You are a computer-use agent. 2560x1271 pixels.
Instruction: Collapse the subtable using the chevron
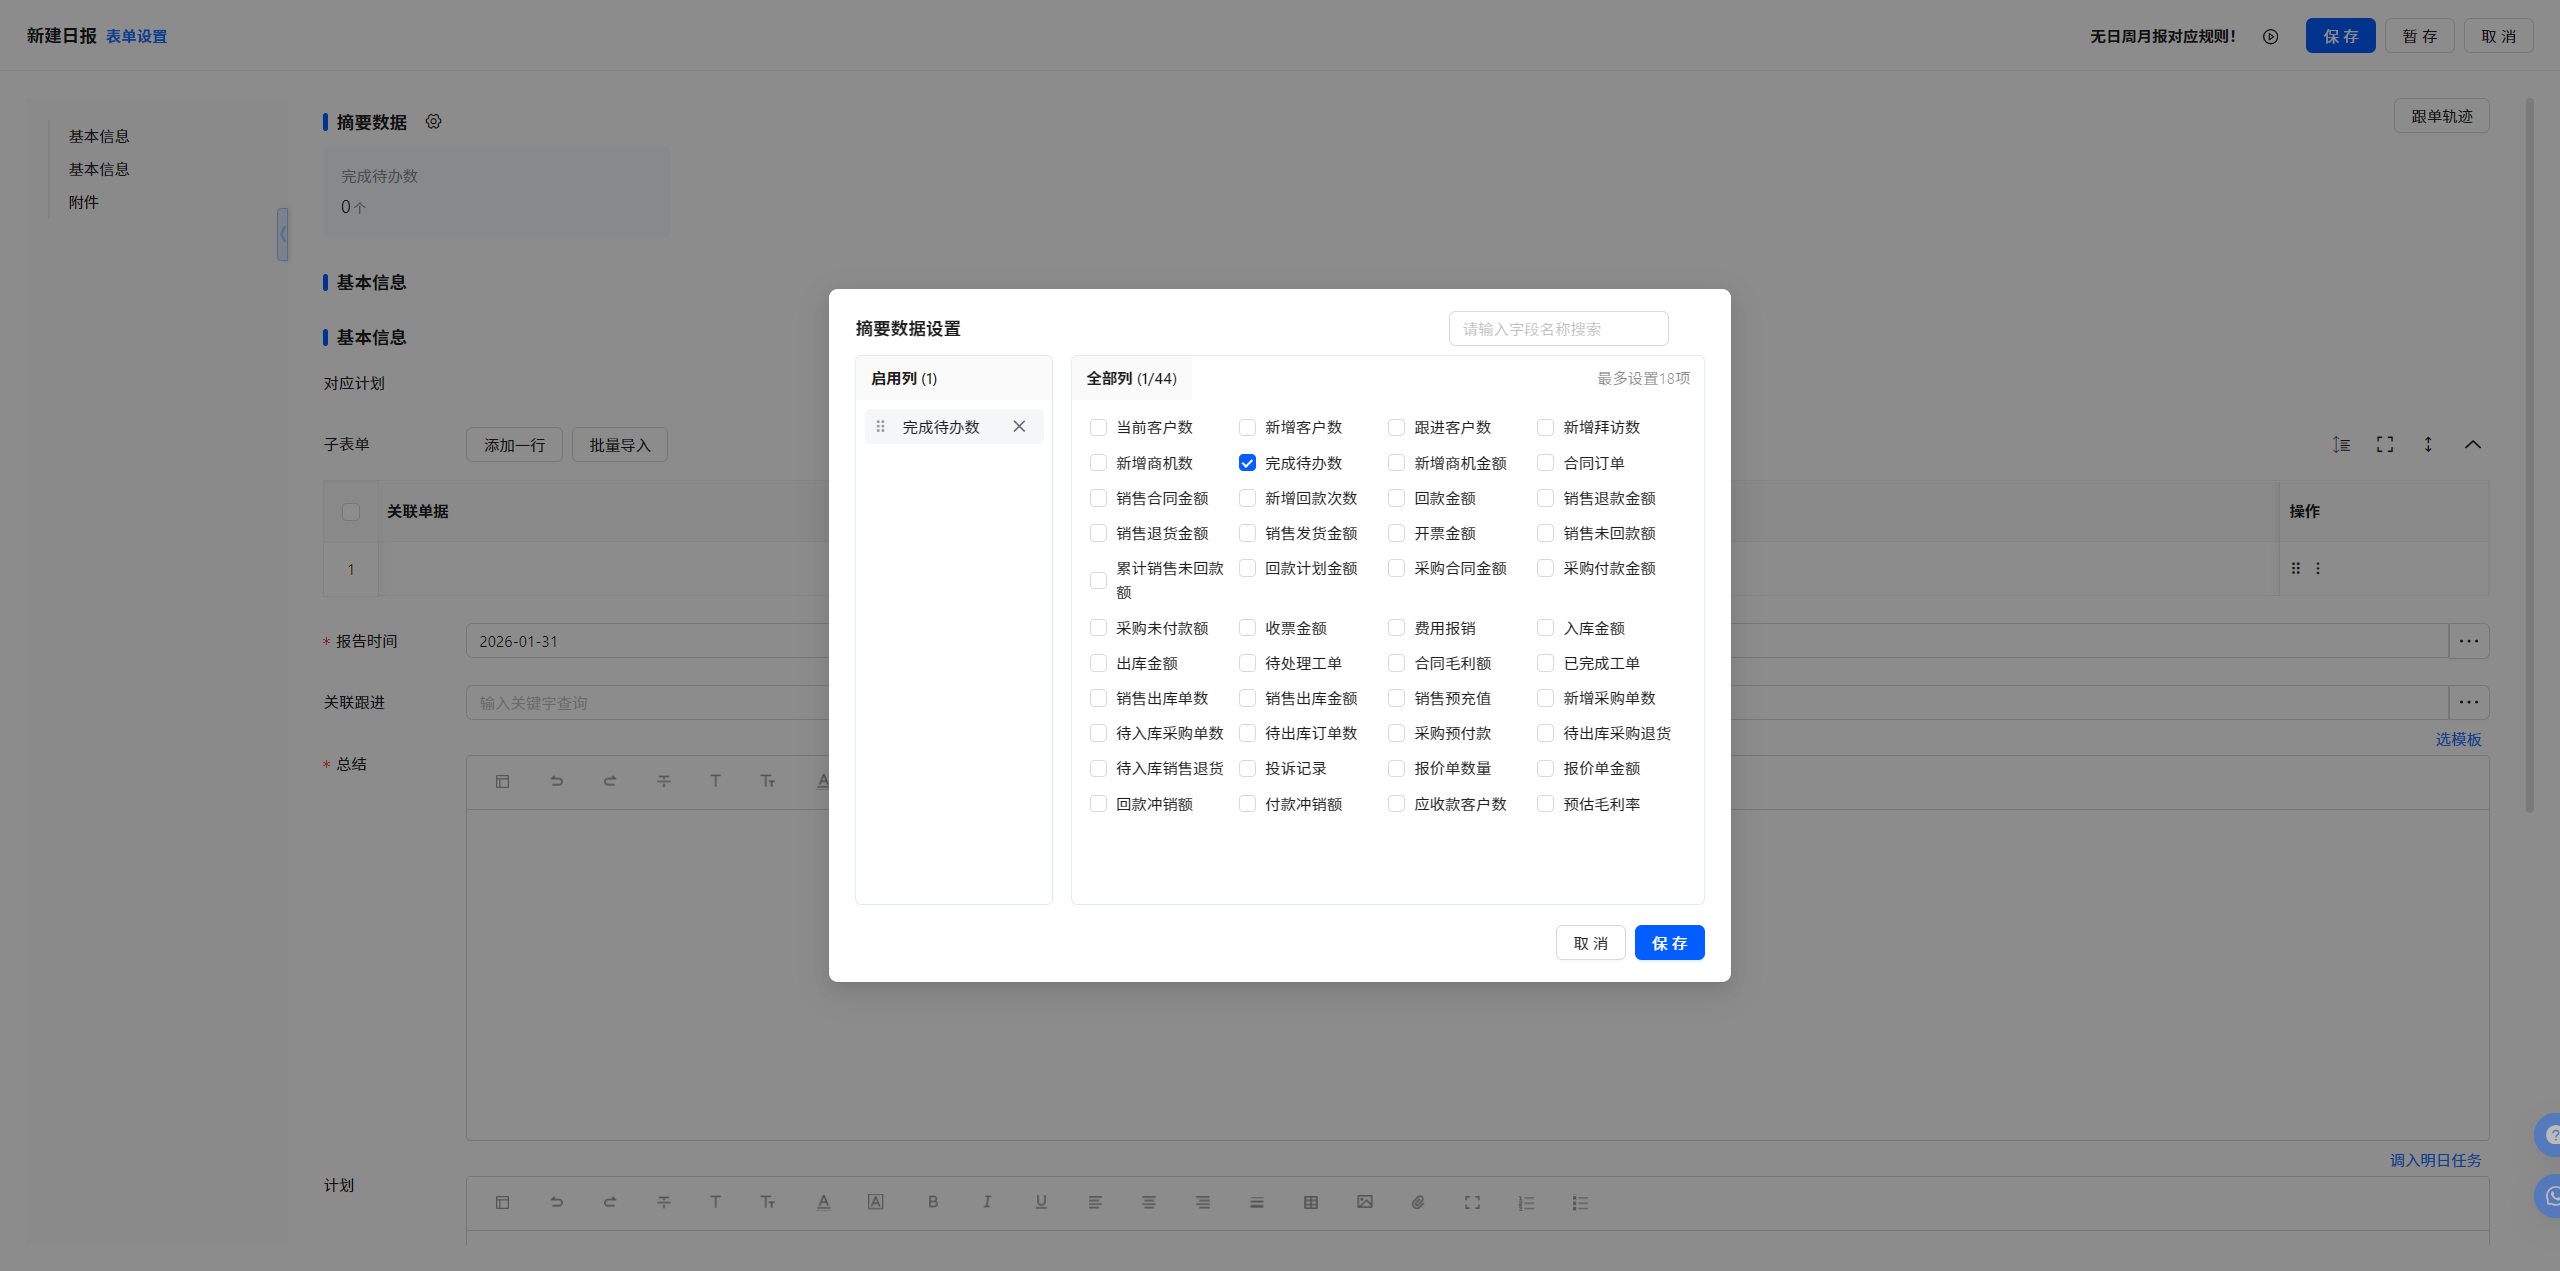[2472, 444]
